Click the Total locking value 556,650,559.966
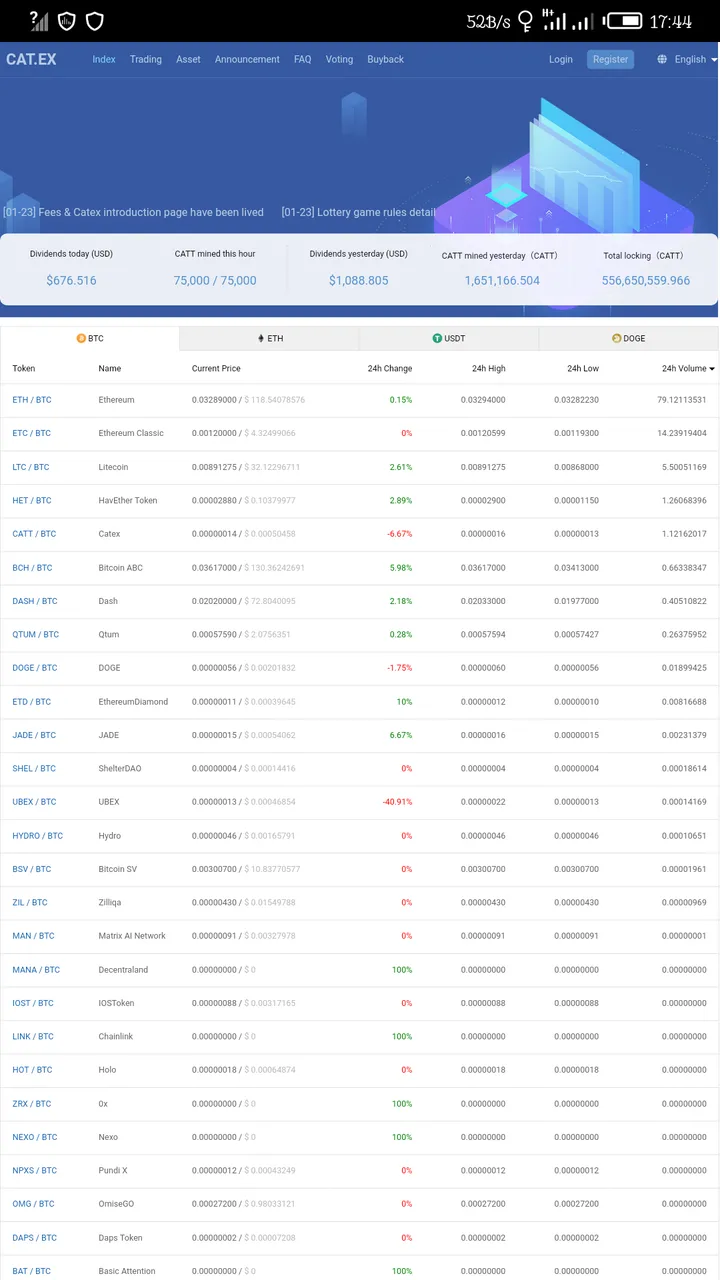This screenshot has height=1280, width=720. click(646, 280)
